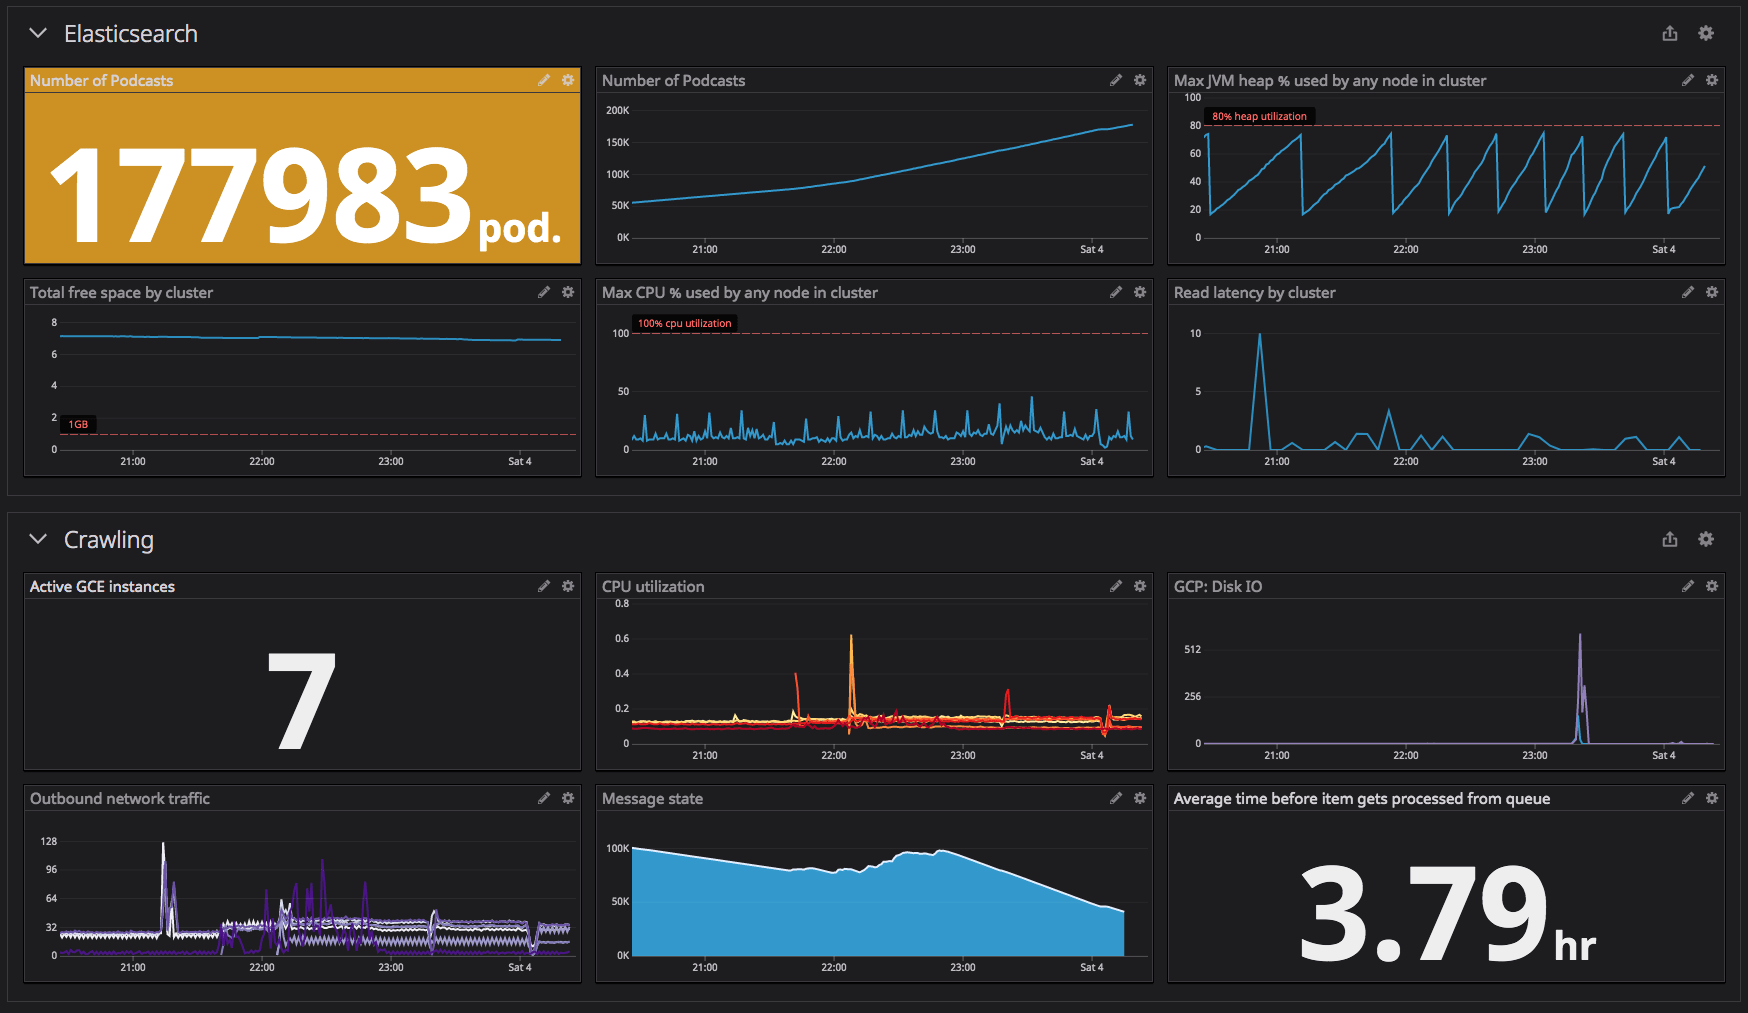This screenshot has height=1013, width=1748.
Task: Open Message state widget settings gear
Action: click(1140, 798)
